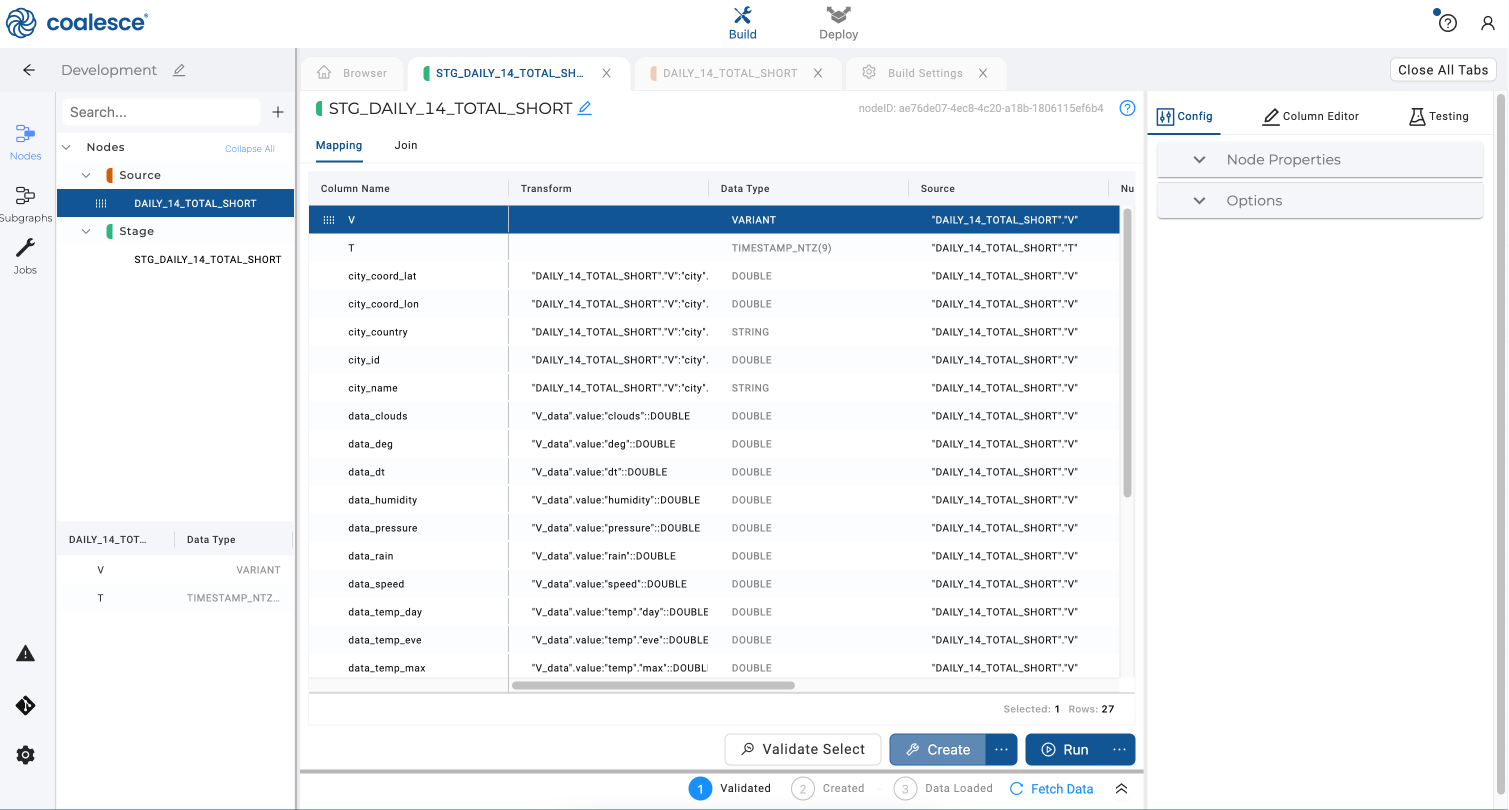Open the Nodes sidebar icon
Image resolution: width=1509 pixels, height=810 pixels.
(26, 141)
